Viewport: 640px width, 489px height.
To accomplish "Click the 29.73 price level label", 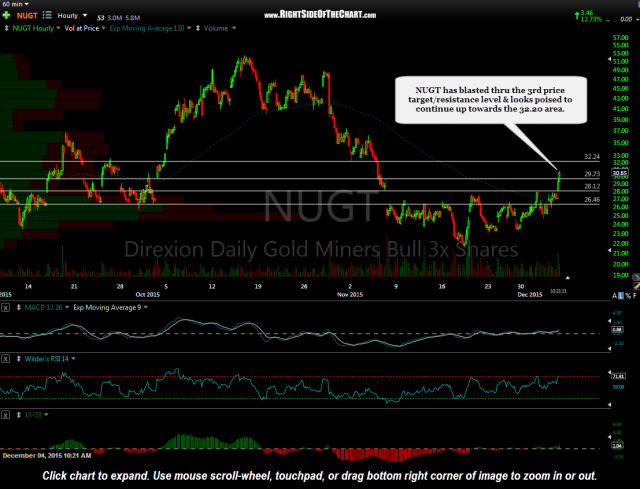I will point(592,174).
